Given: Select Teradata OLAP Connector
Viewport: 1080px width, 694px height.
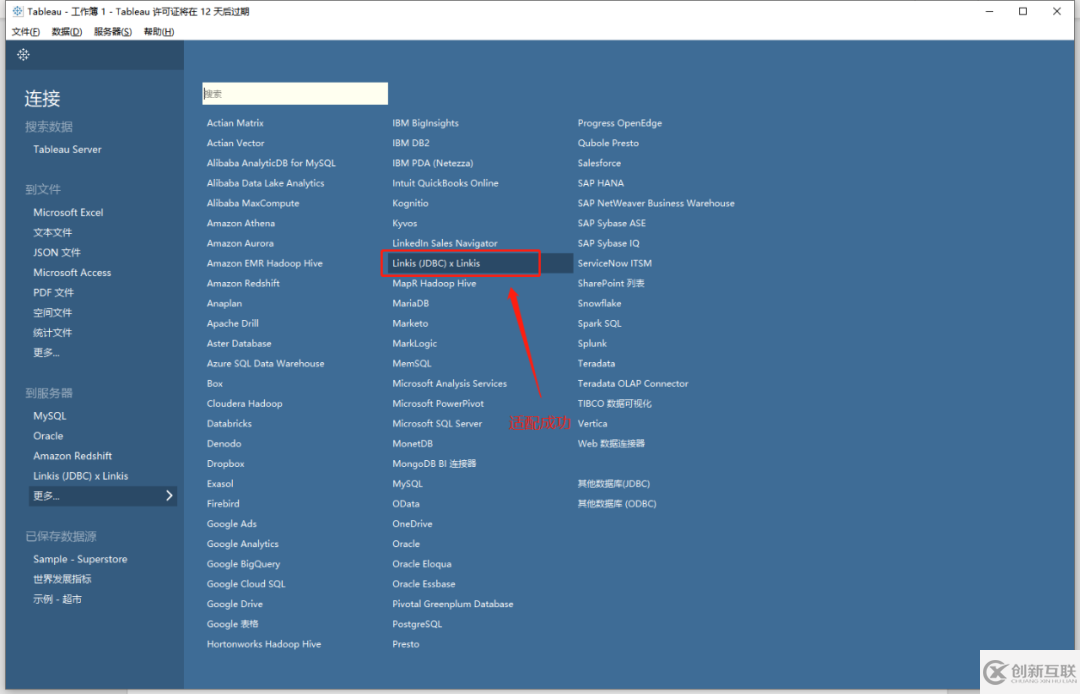Looking at the screenshot, I should tap(632, 383).
